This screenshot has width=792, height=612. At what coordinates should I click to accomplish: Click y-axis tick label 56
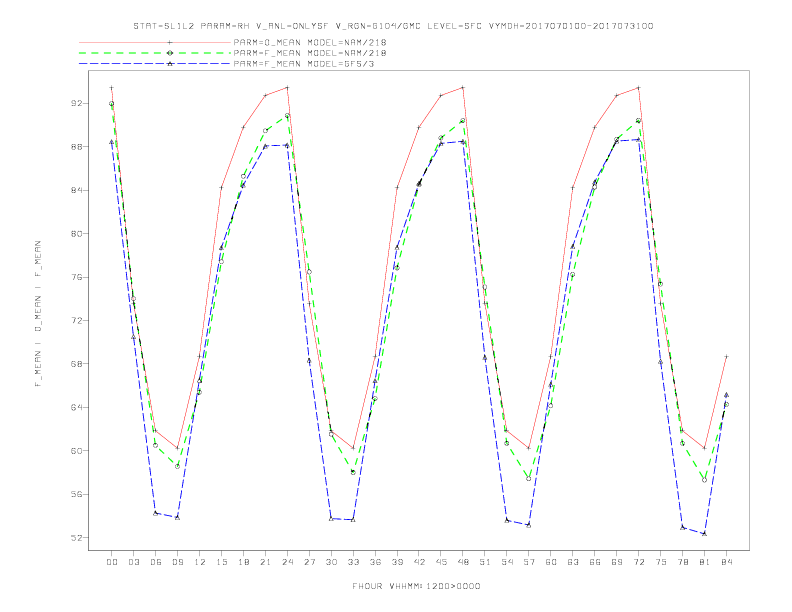tap(76, 494)
